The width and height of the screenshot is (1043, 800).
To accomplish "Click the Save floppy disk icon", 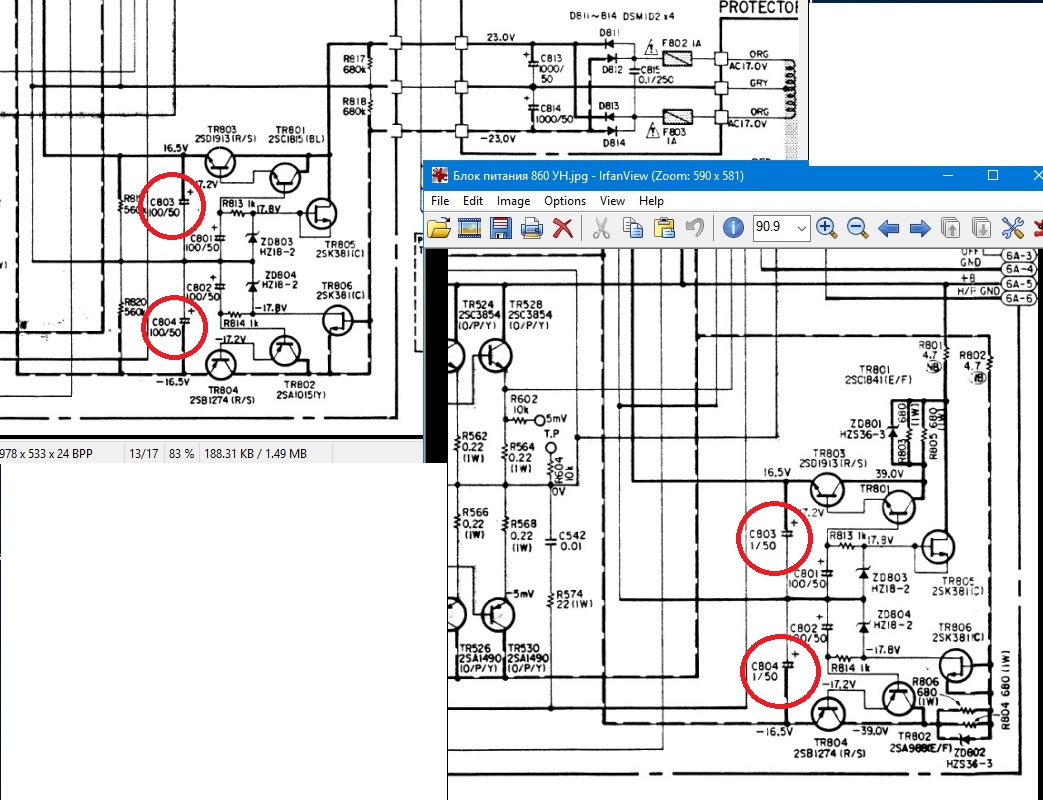I will [500, 228].
